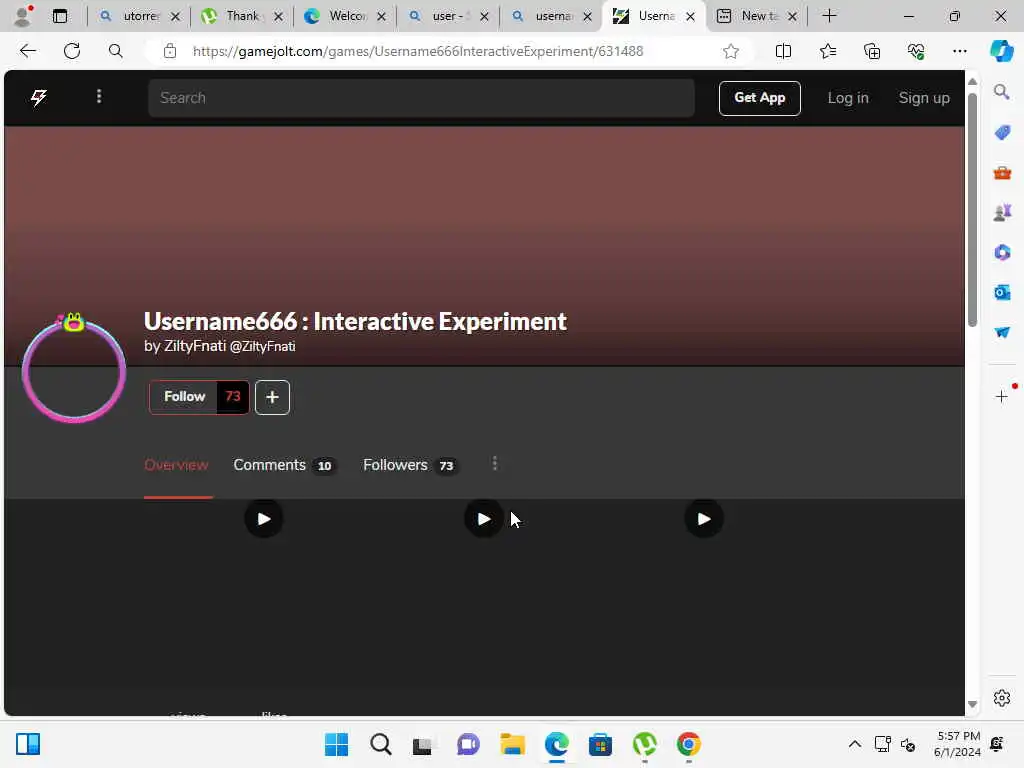The width and height of the screenshot is (1024, 768).
Task: Open the Widgets panel icon
Action: coord(28,744)
